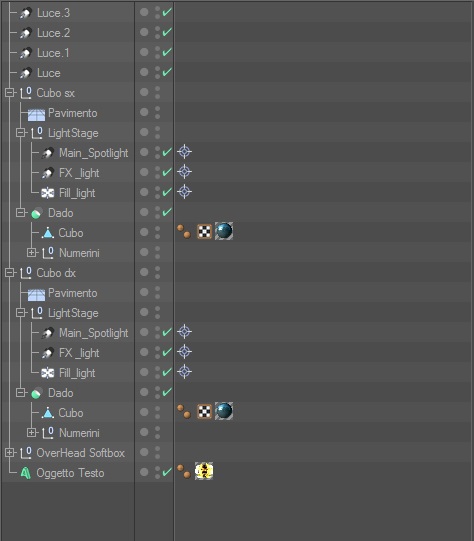The height and width of the screenshot is (541, 474).
Task: Collapse Dado under Cubo dx
Action: pos(20,393)
